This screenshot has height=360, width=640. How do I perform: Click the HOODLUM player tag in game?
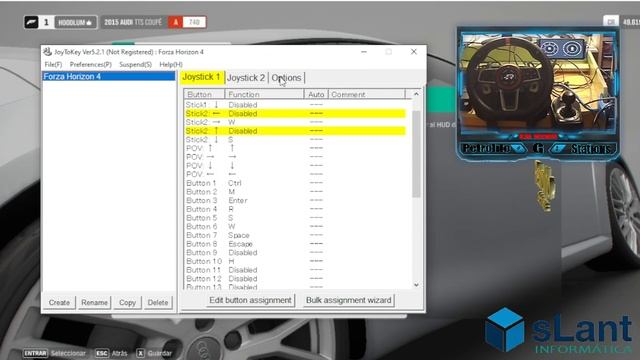pyautogui.click(x=76, y=22)
